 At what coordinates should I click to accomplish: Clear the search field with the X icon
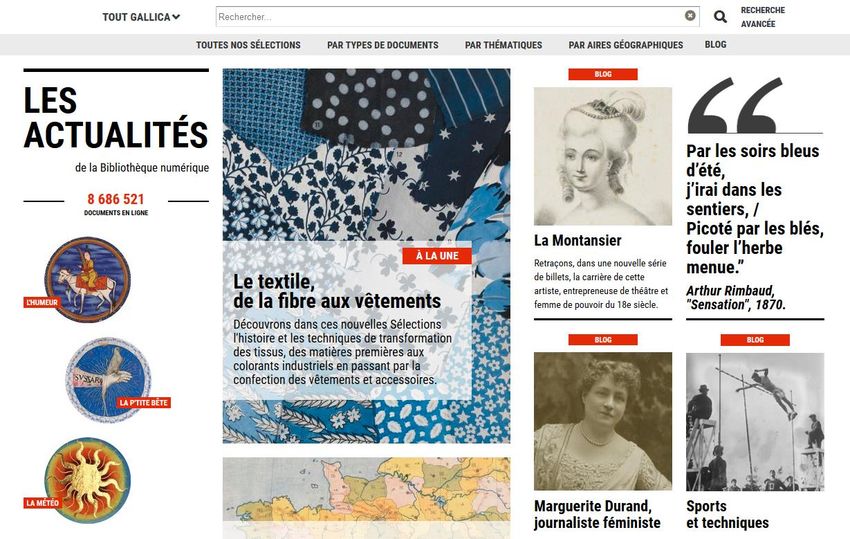pyautogui.click(x=690, y=16)
